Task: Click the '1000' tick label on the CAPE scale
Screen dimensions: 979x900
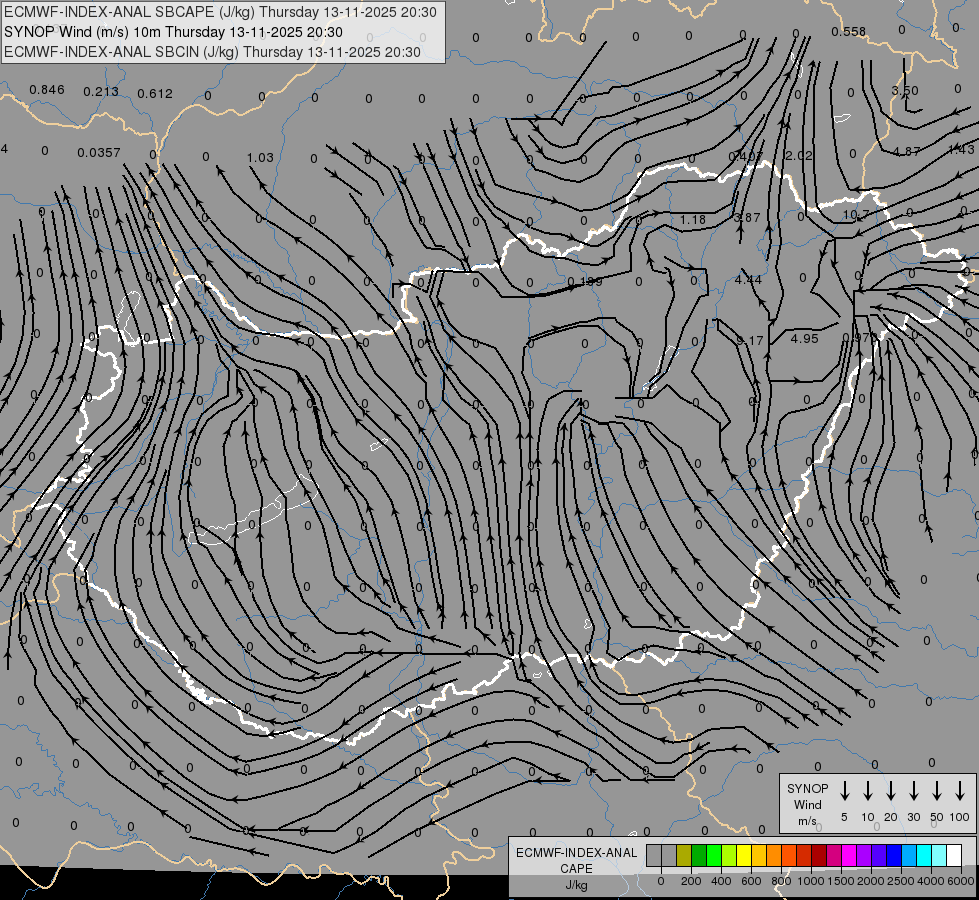Action: click(811, 881)
